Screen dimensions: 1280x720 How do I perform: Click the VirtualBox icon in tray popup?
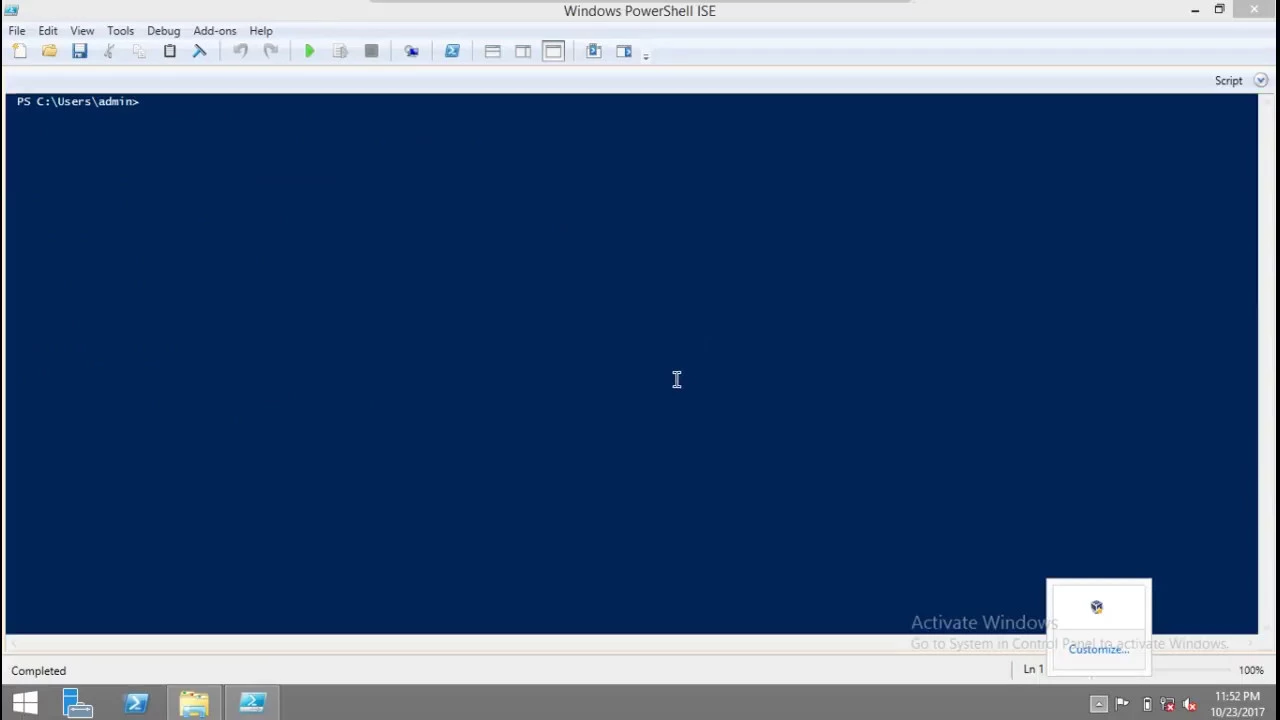pyautogui.click(x=1097, y=607)
